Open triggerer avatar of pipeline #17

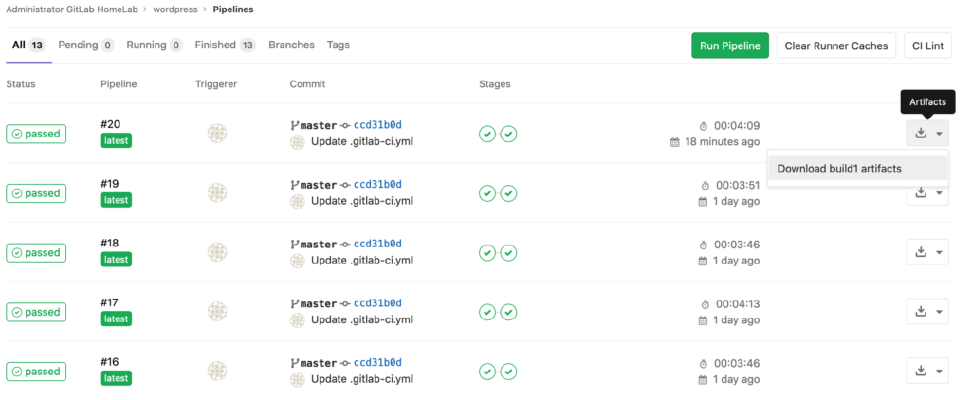[x=217, y=311]
